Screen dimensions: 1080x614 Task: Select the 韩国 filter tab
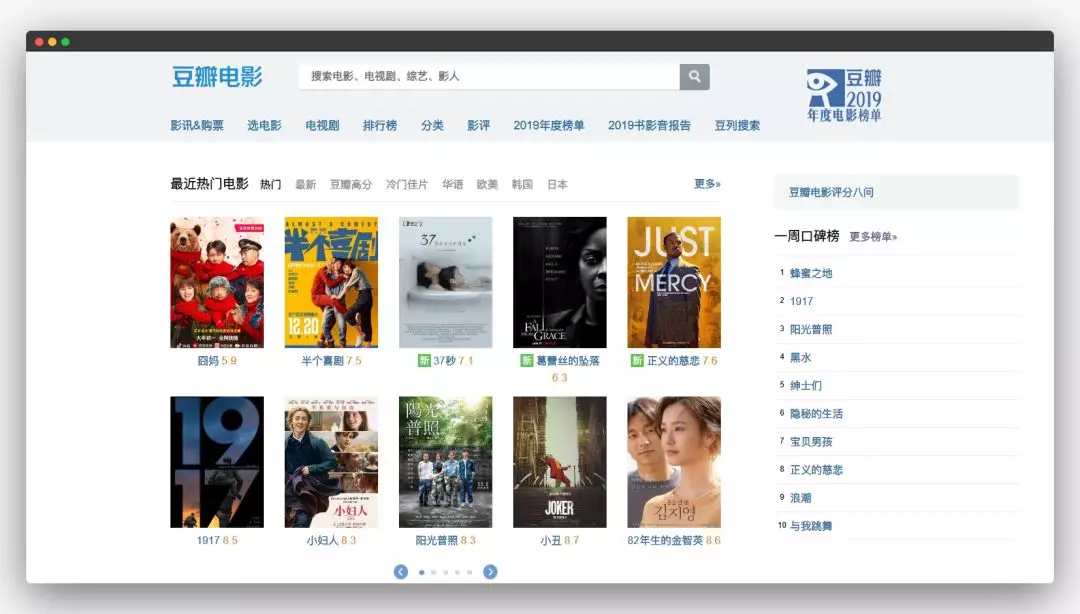click(x=522, y=185)
